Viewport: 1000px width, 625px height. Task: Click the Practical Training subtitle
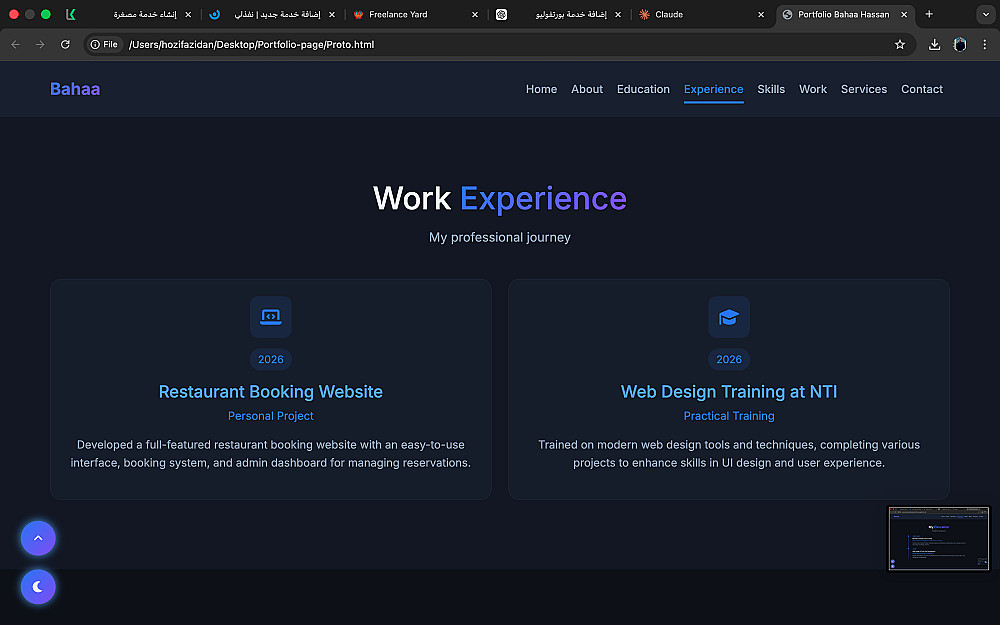729,416
